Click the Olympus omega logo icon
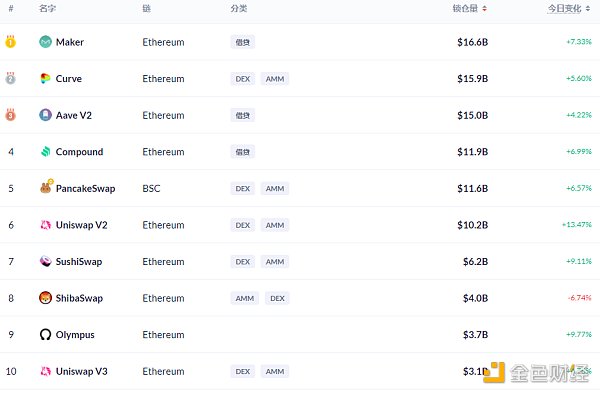 [45, 334]
